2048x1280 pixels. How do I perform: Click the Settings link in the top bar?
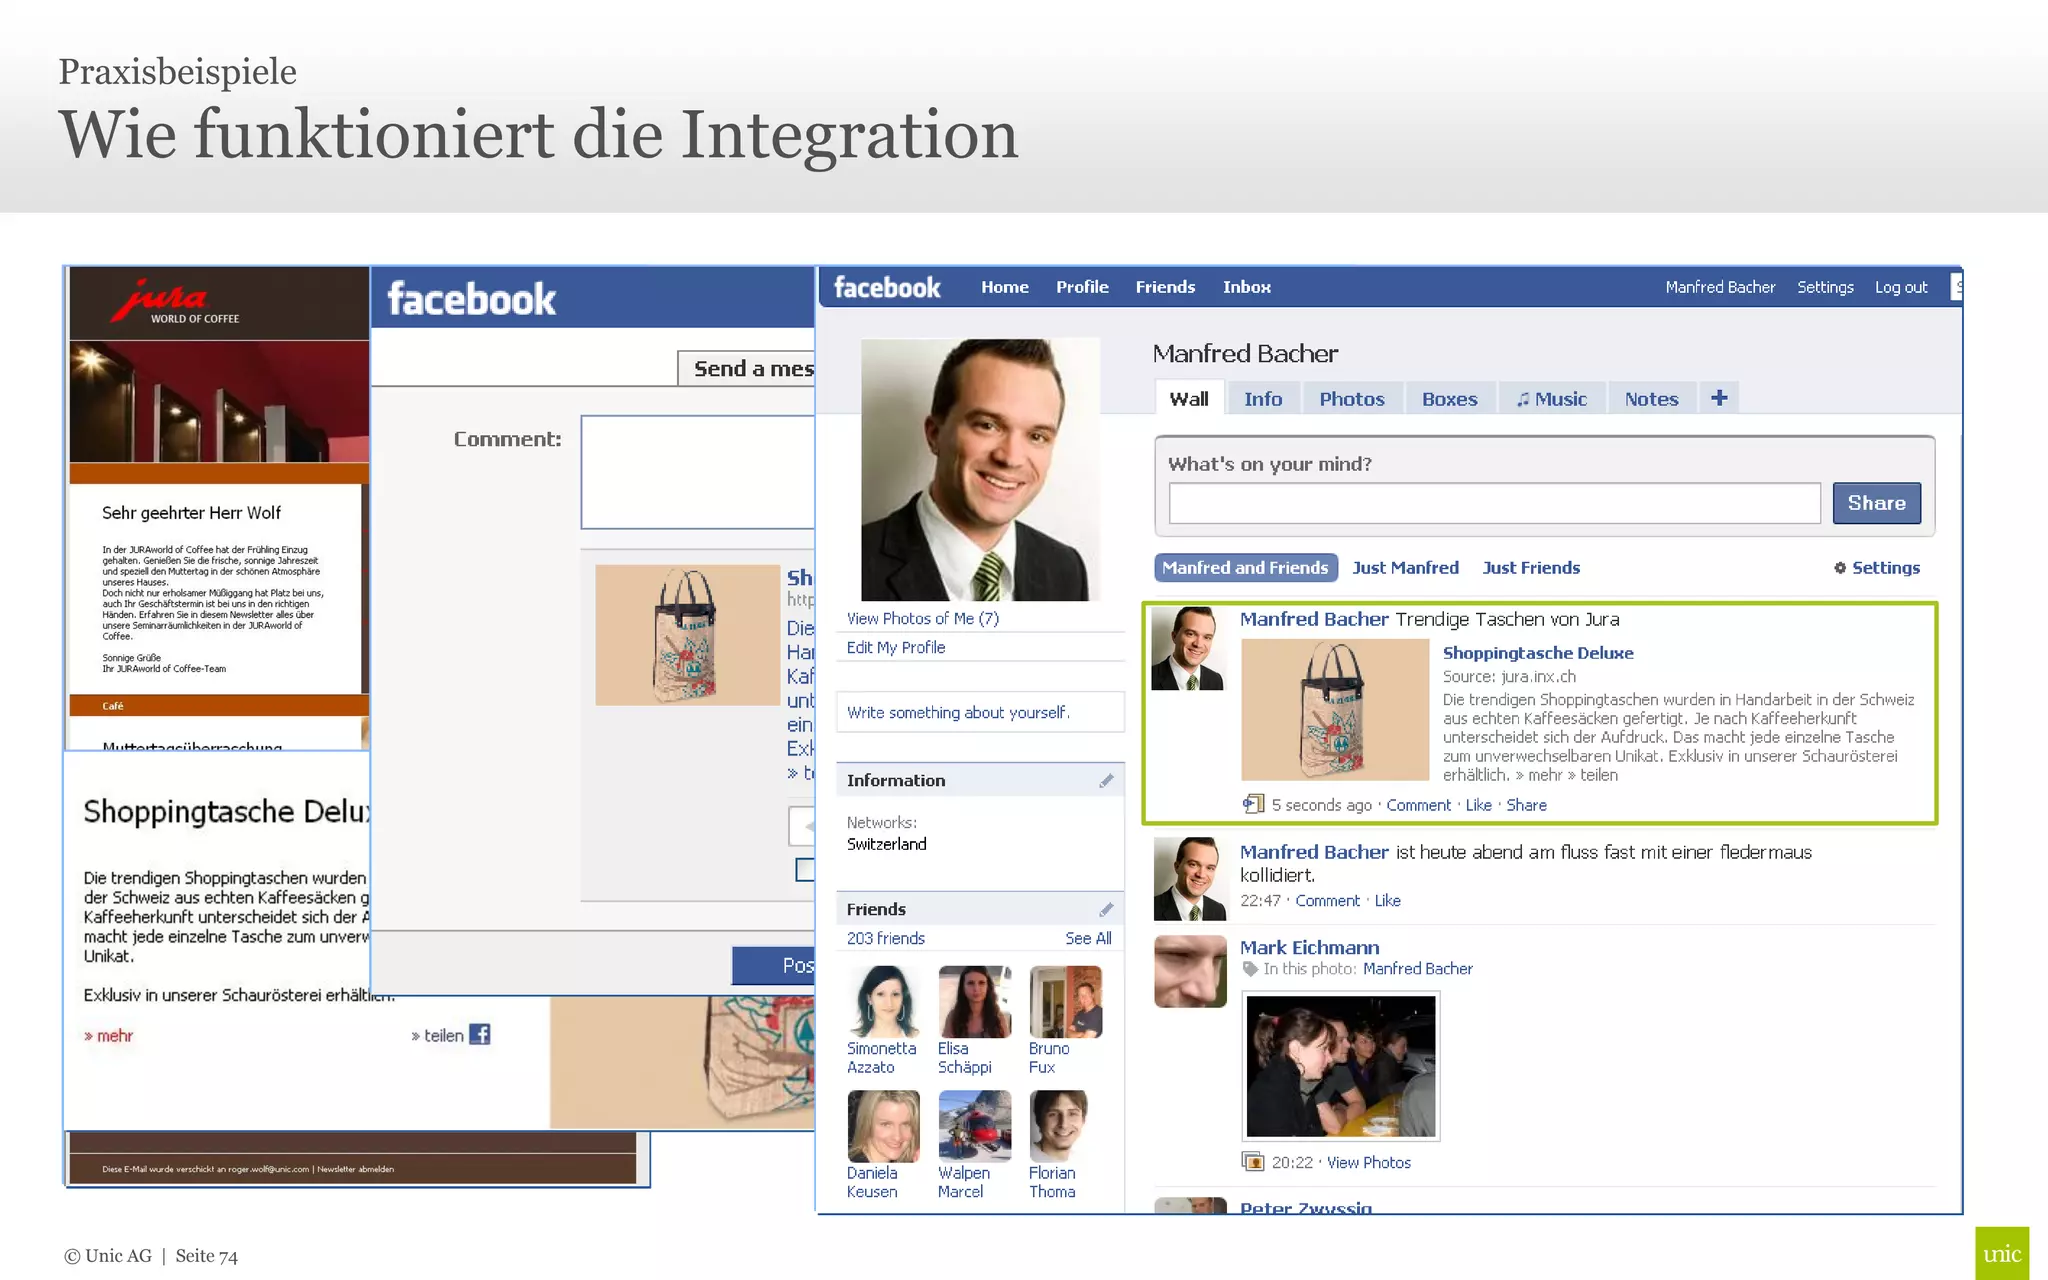pyautogui.click(x=1825, y=287)
